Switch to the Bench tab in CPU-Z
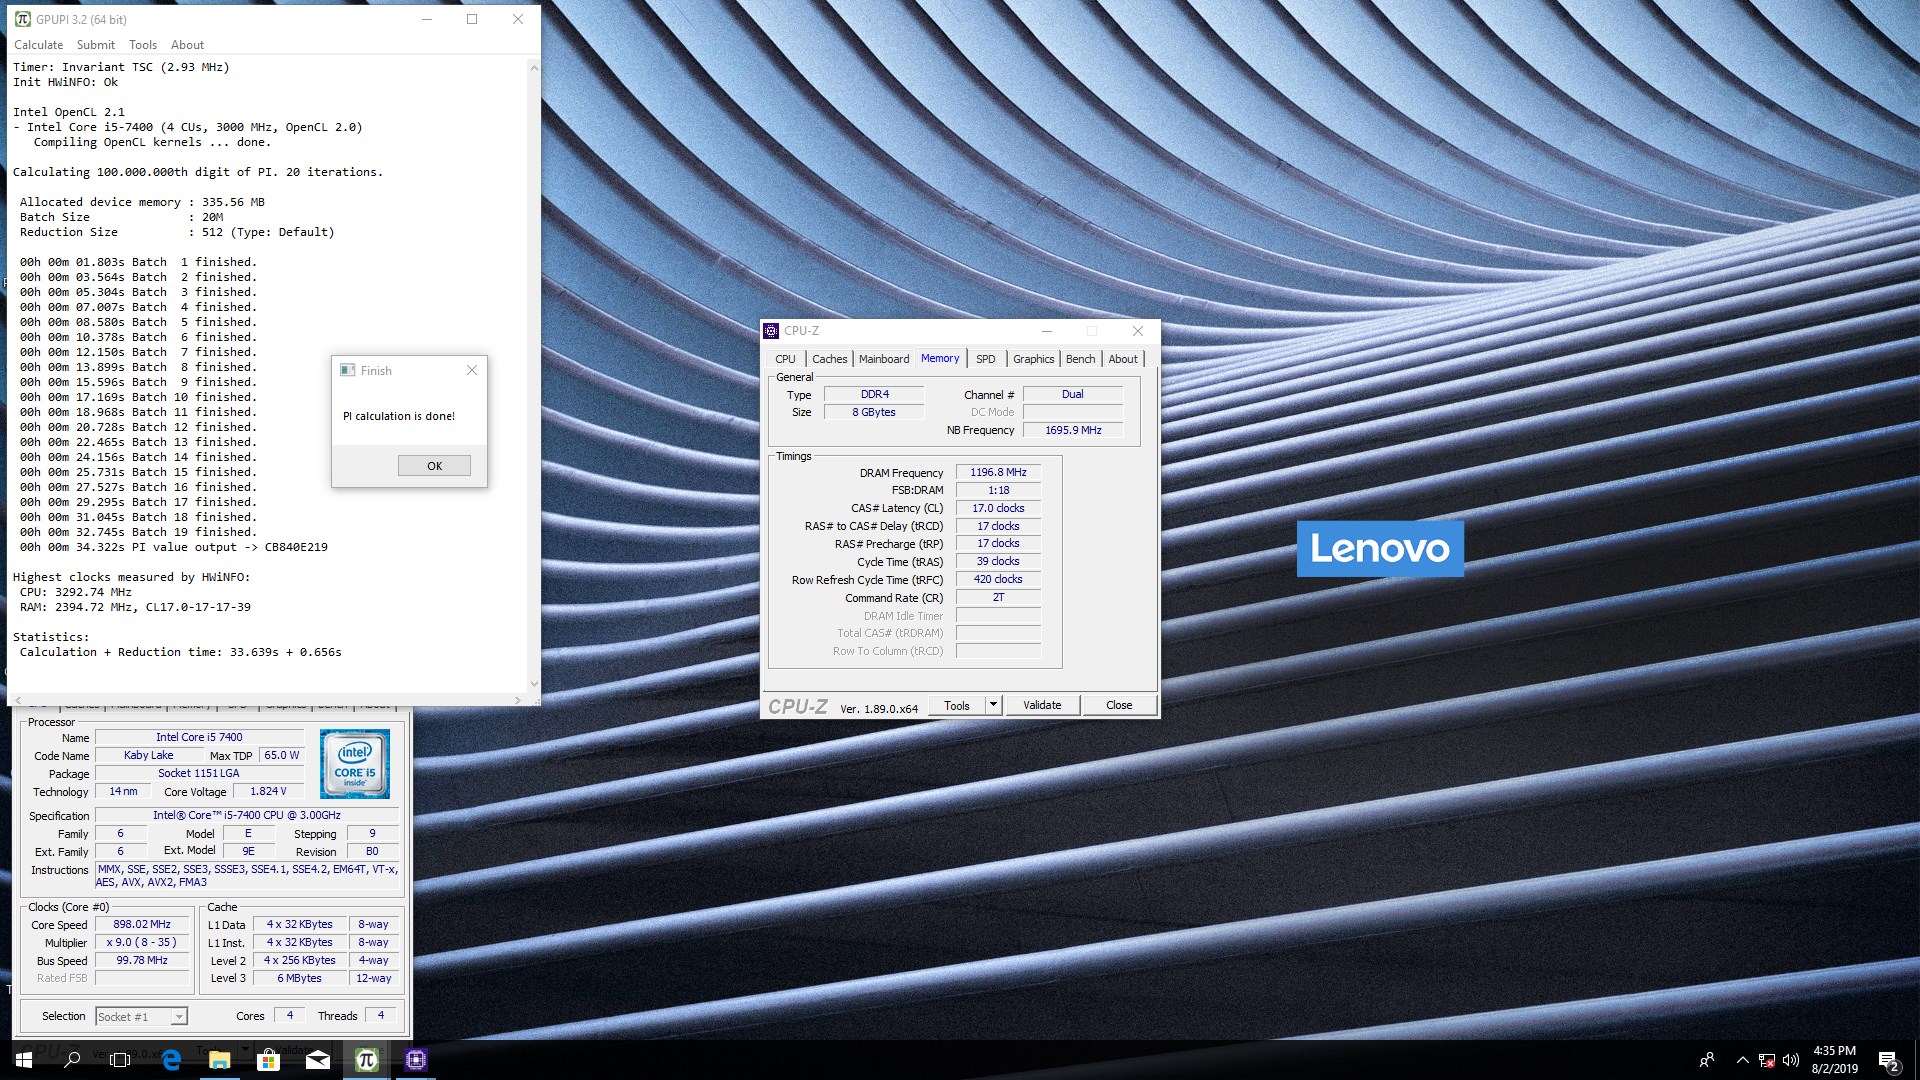 pyautogui.click(x=1080, y=359)
